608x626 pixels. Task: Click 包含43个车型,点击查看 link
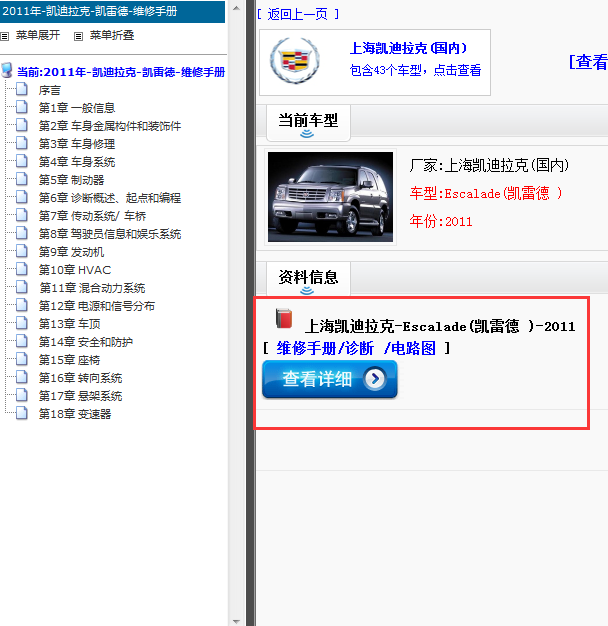point(416,70)
